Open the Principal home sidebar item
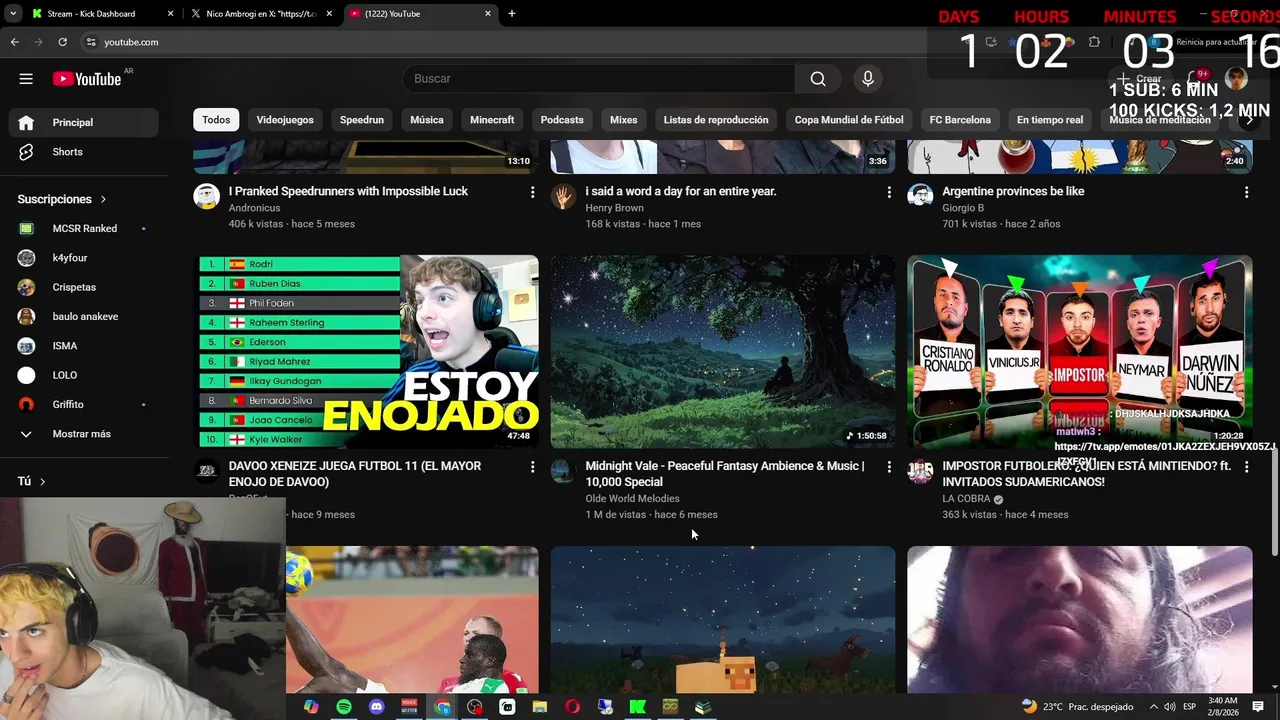Screen dimensions: 1280x720 point(84,122)
